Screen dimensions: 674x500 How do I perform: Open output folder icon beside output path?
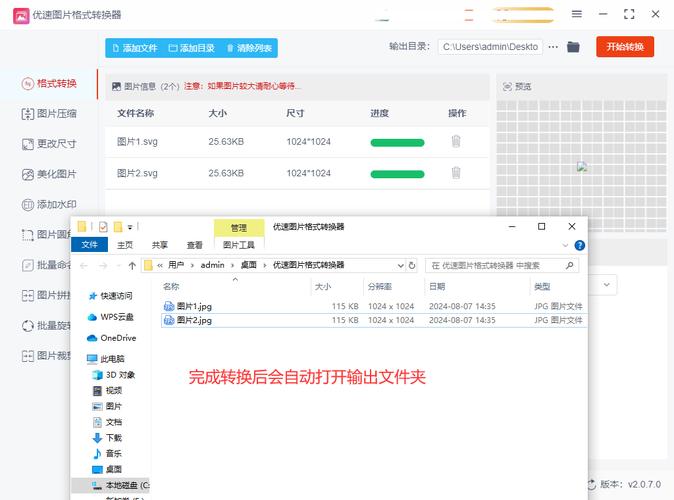(x=573, y=46)
